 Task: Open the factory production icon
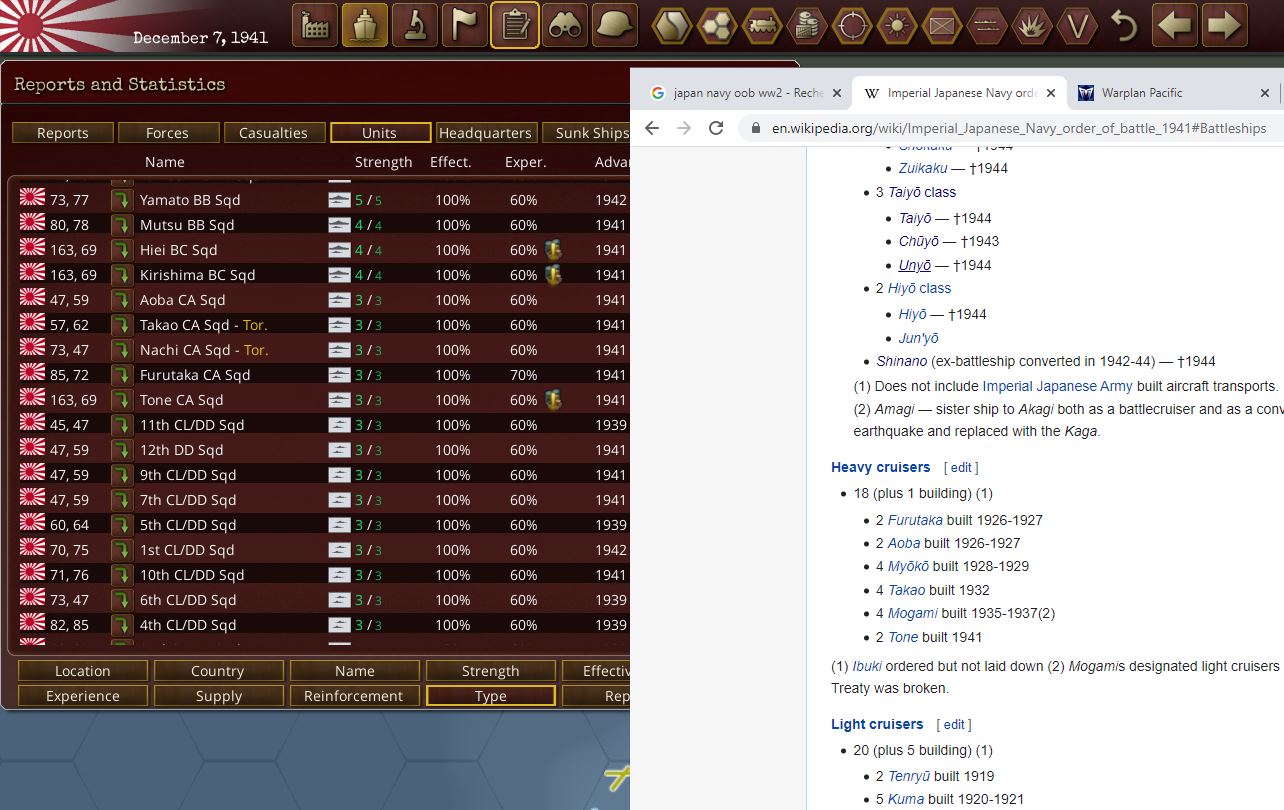click(x=315, y=25)
